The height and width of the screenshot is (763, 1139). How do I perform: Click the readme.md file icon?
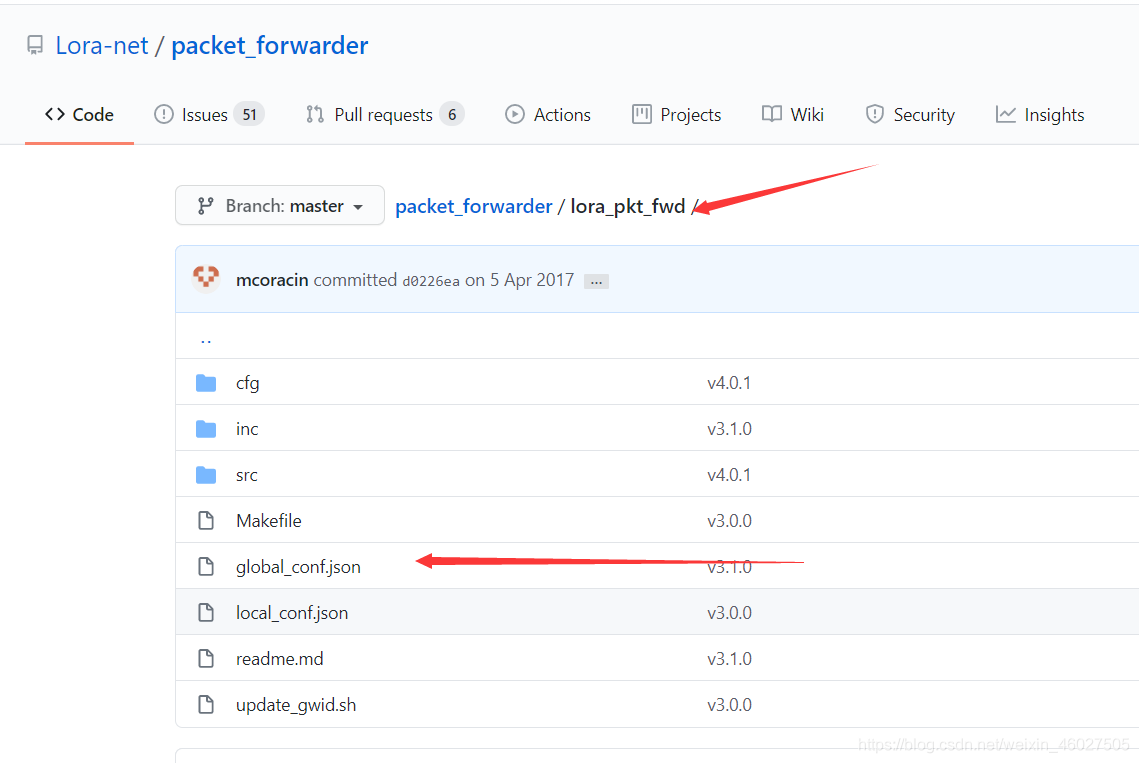tap(206, 658)
